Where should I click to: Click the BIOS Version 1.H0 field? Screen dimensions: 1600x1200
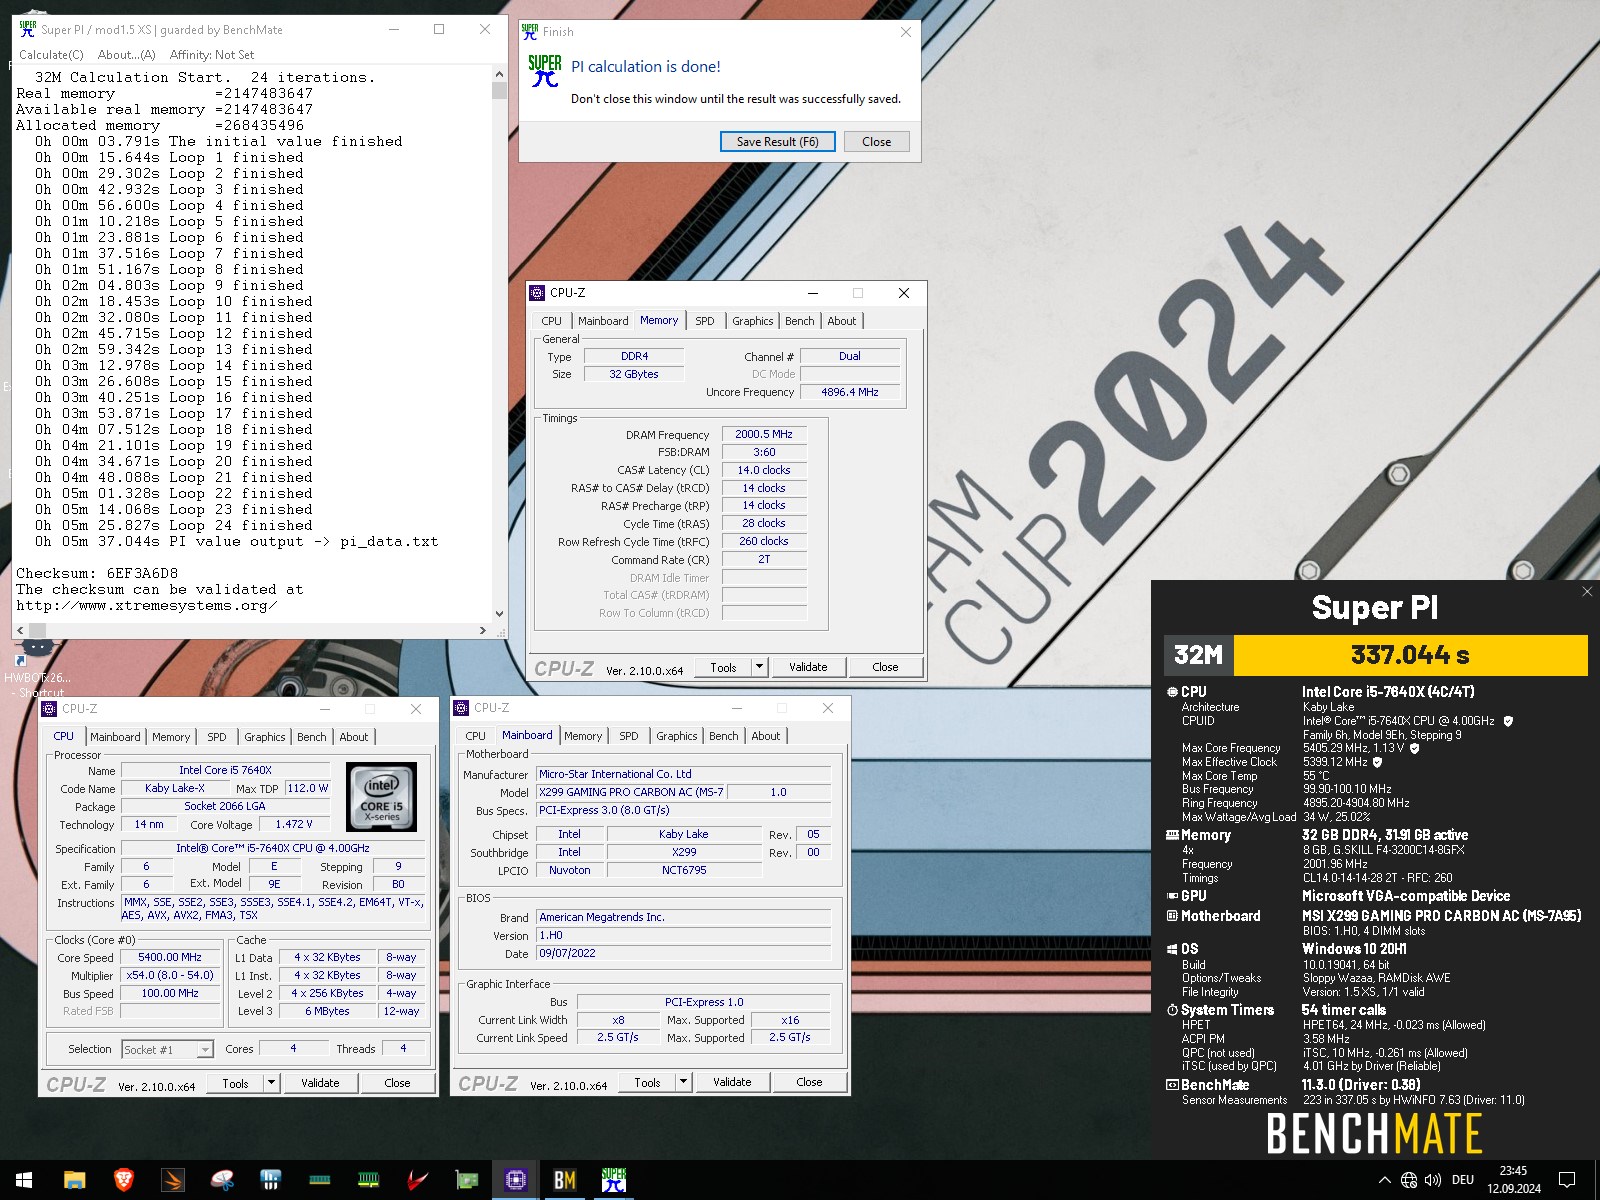pos(684,936)
